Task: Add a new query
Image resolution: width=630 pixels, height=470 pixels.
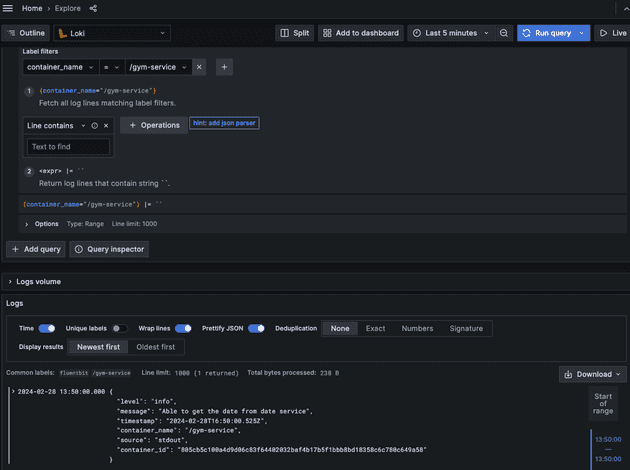Action: [x=36, y=249]
